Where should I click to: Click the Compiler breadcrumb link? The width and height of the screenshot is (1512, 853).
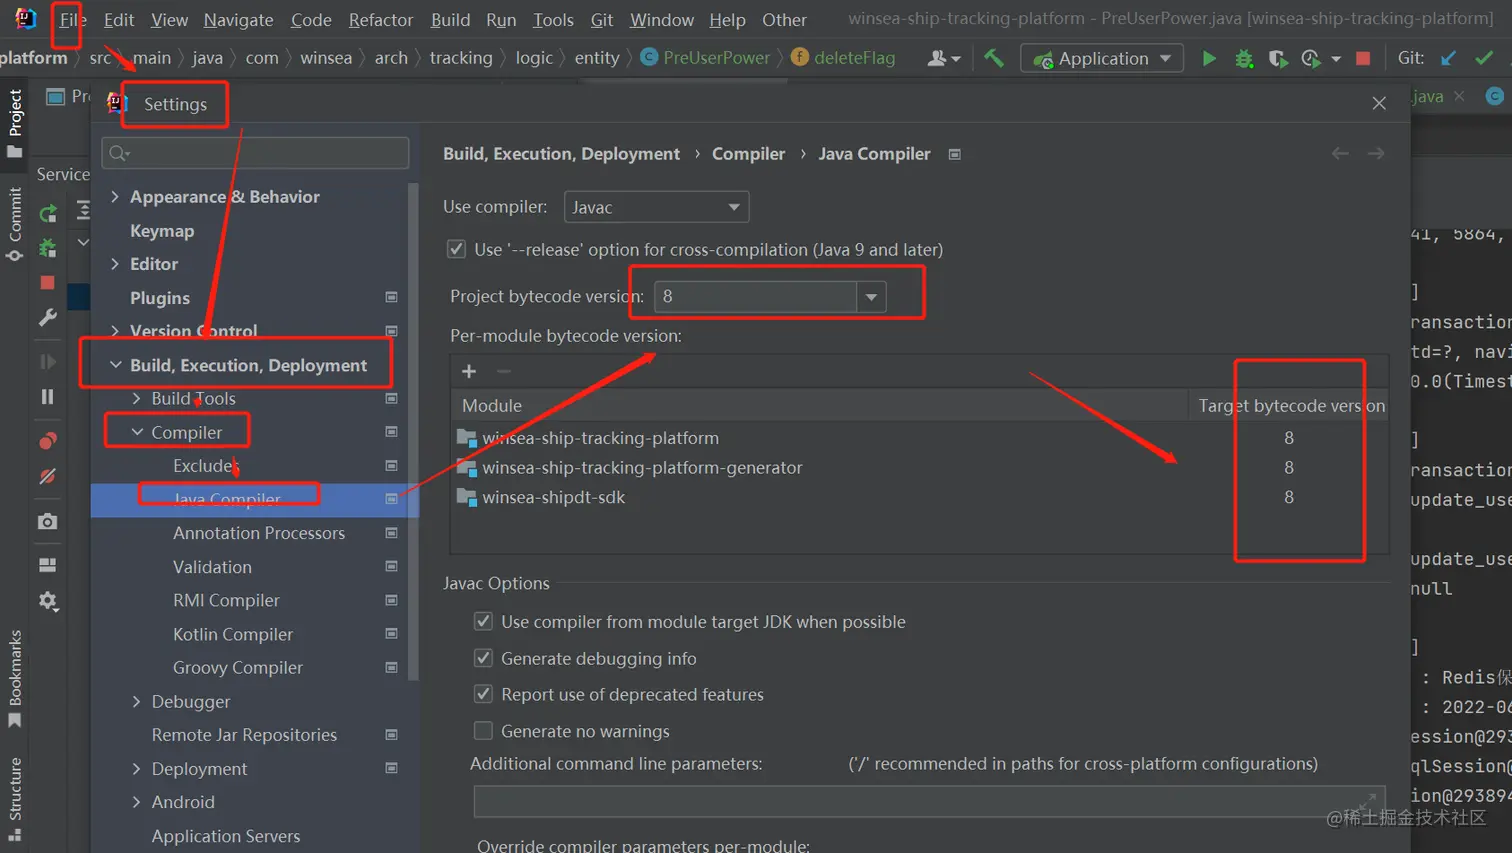coord(748,153)
